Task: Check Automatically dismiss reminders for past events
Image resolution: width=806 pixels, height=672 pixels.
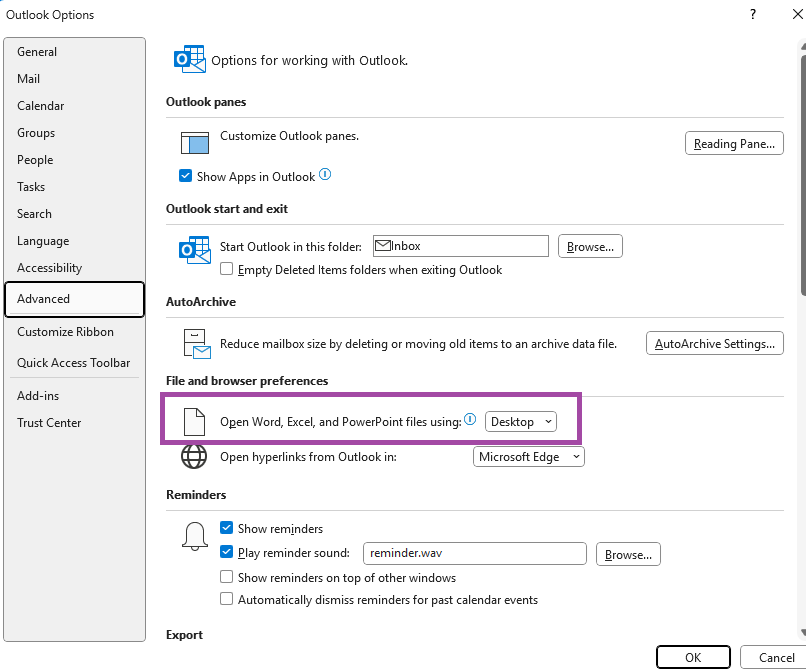Action: (x=226, y=599)
